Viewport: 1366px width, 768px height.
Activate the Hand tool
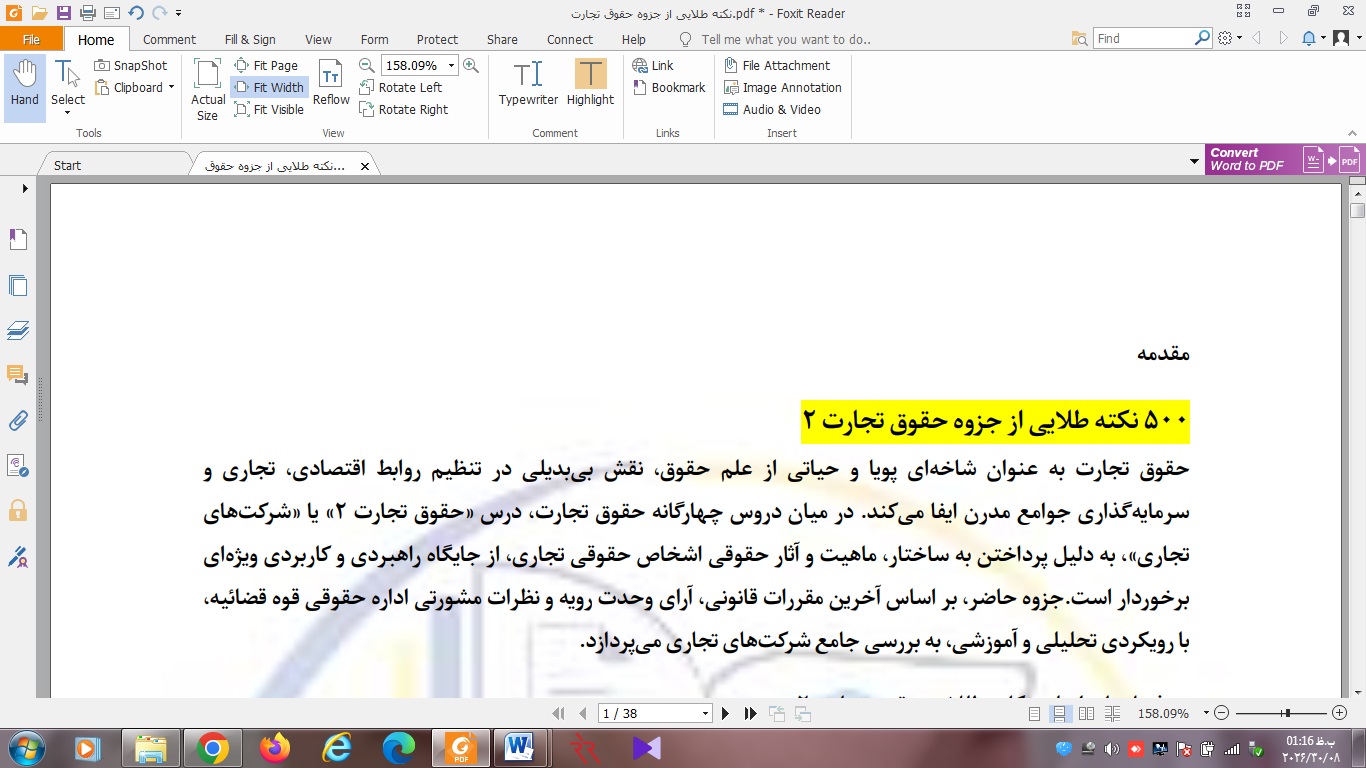pos(25,88)
